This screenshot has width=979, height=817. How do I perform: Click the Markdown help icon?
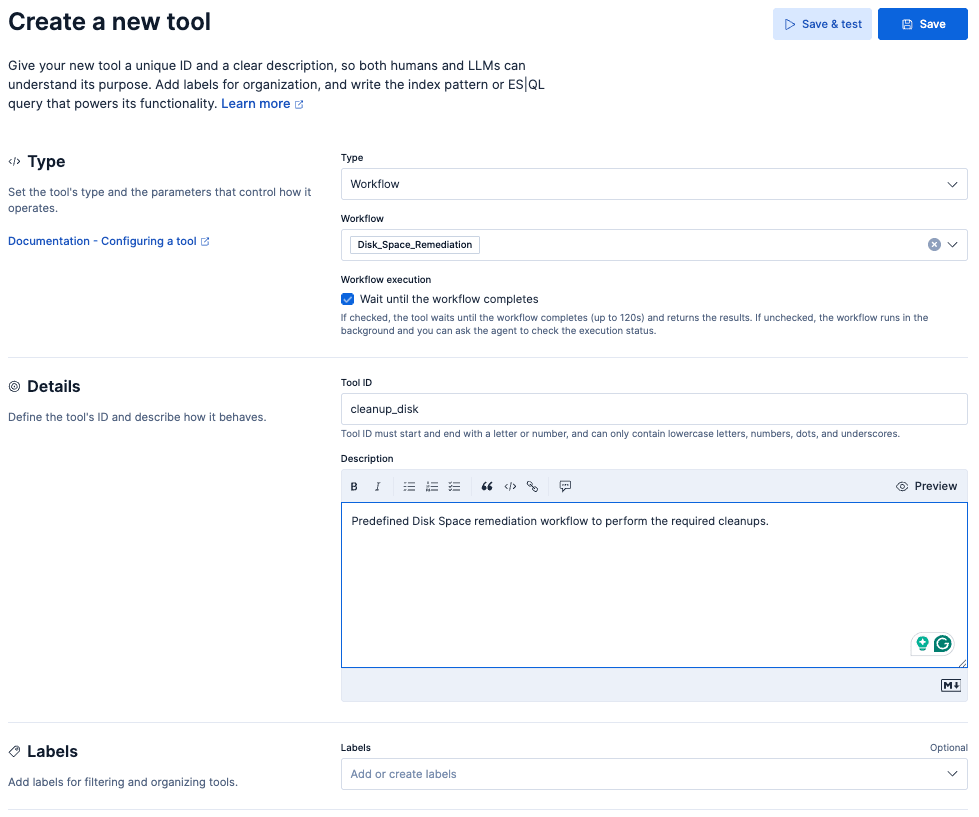click(950, 685)
